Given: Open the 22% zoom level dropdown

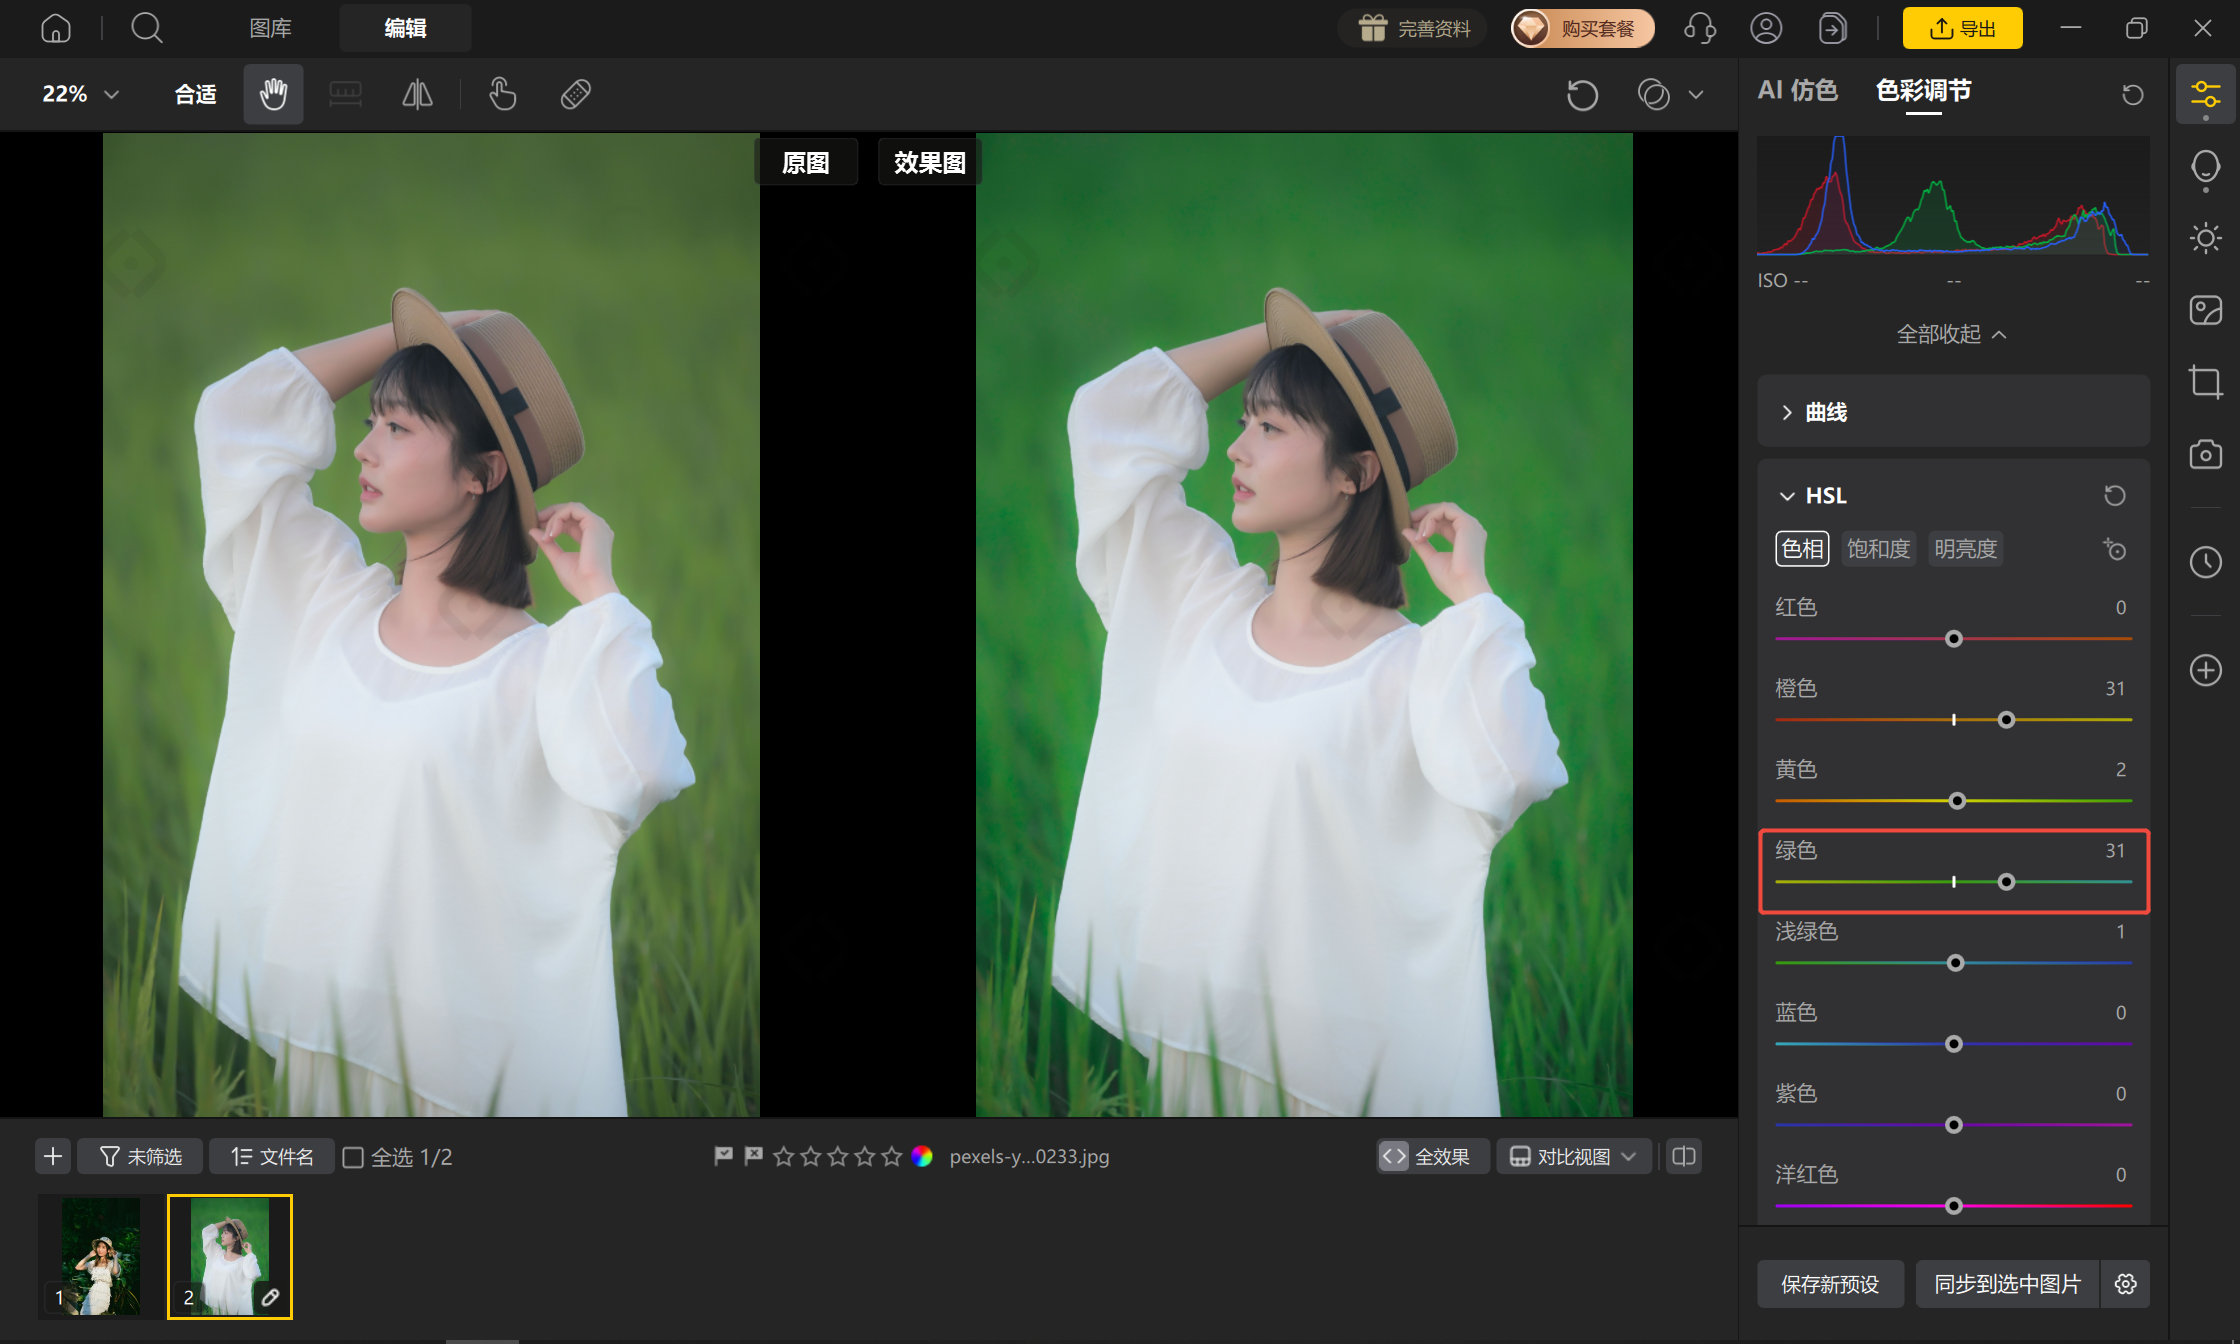Looking at the screenshot, I should [x=80, y=94].
